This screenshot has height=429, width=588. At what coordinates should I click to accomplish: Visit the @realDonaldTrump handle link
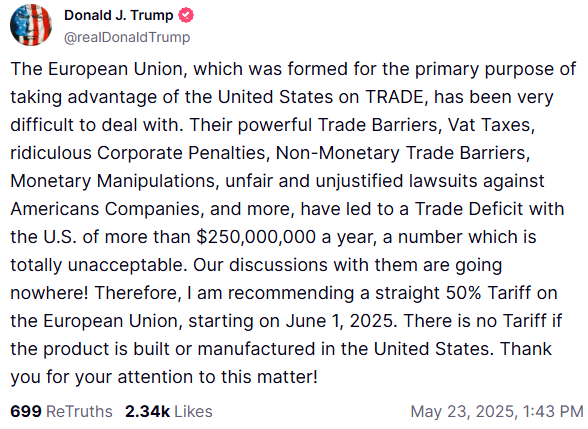tap(127, 37)
